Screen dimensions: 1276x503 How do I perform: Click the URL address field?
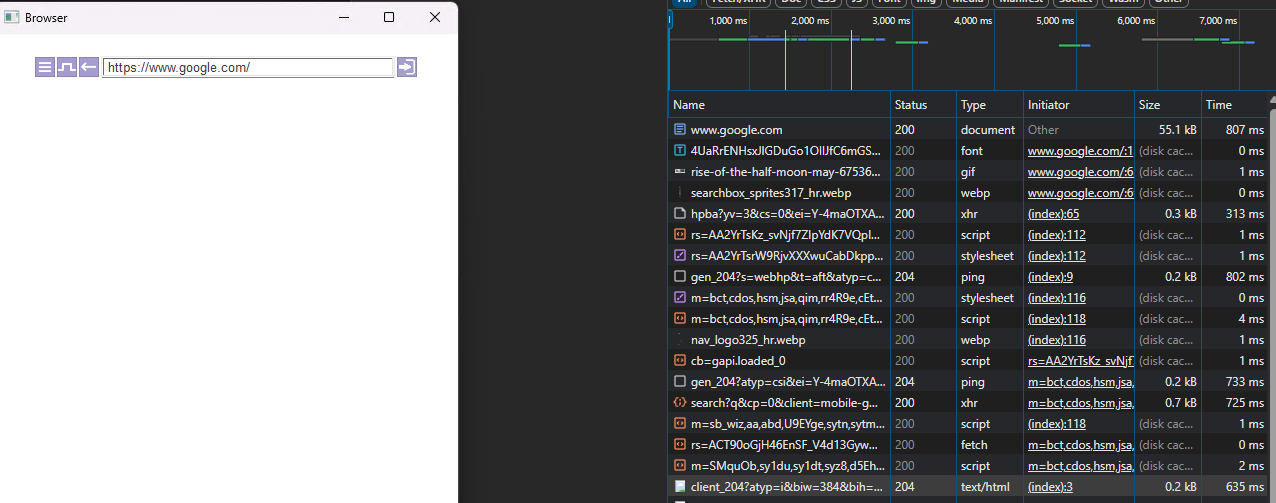point(248,67)
